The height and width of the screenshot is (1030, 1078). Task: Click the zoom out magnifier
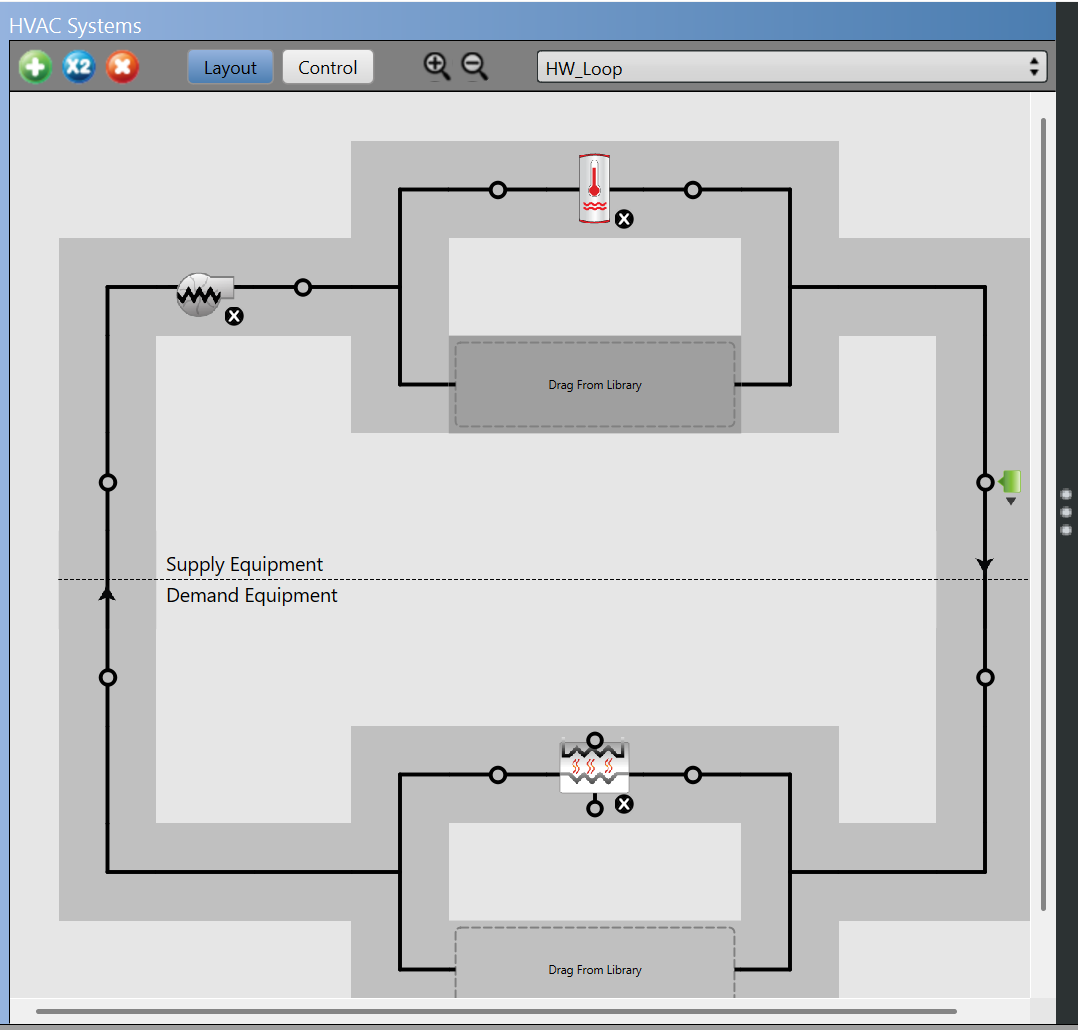tap(474, 67)
